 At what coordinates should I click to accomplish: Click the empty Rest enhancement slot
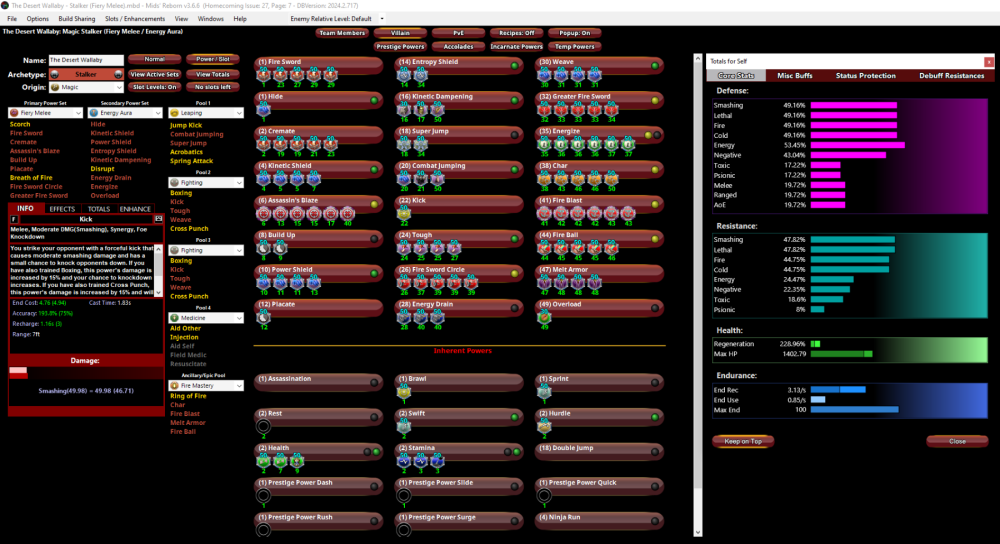click(263, 426)
